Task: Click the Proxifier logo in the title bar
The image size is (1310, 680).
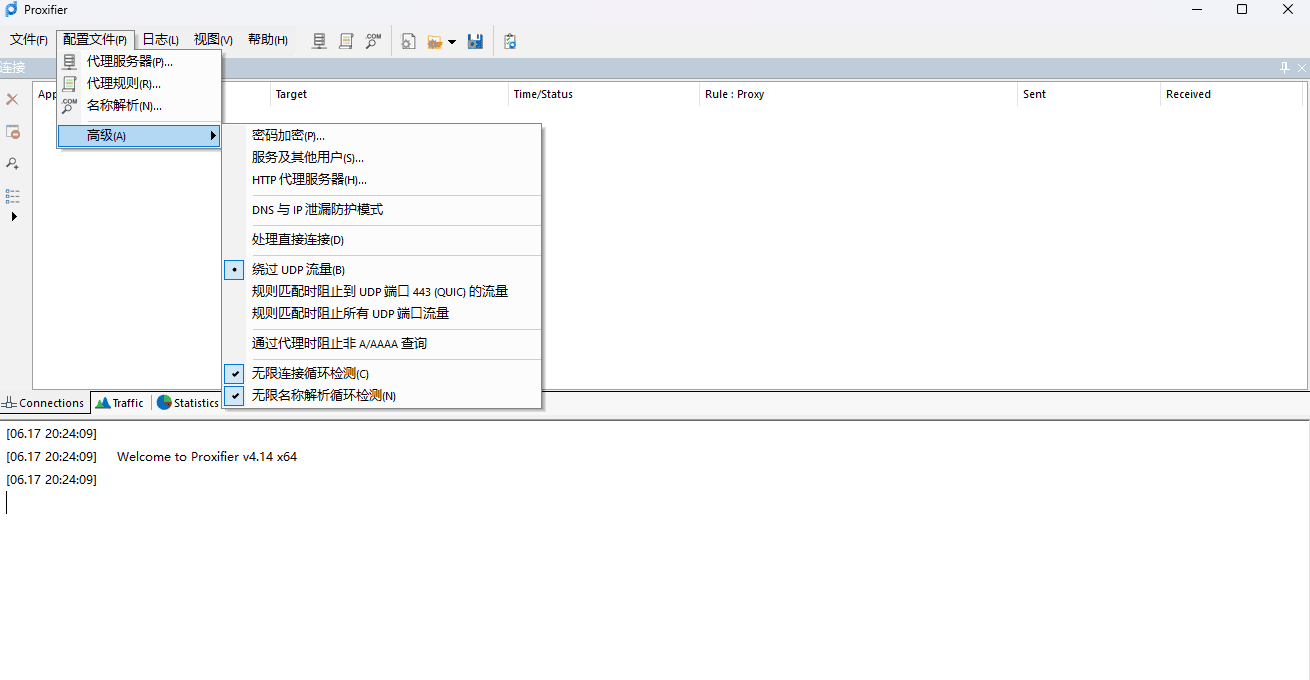Action: 12,10
